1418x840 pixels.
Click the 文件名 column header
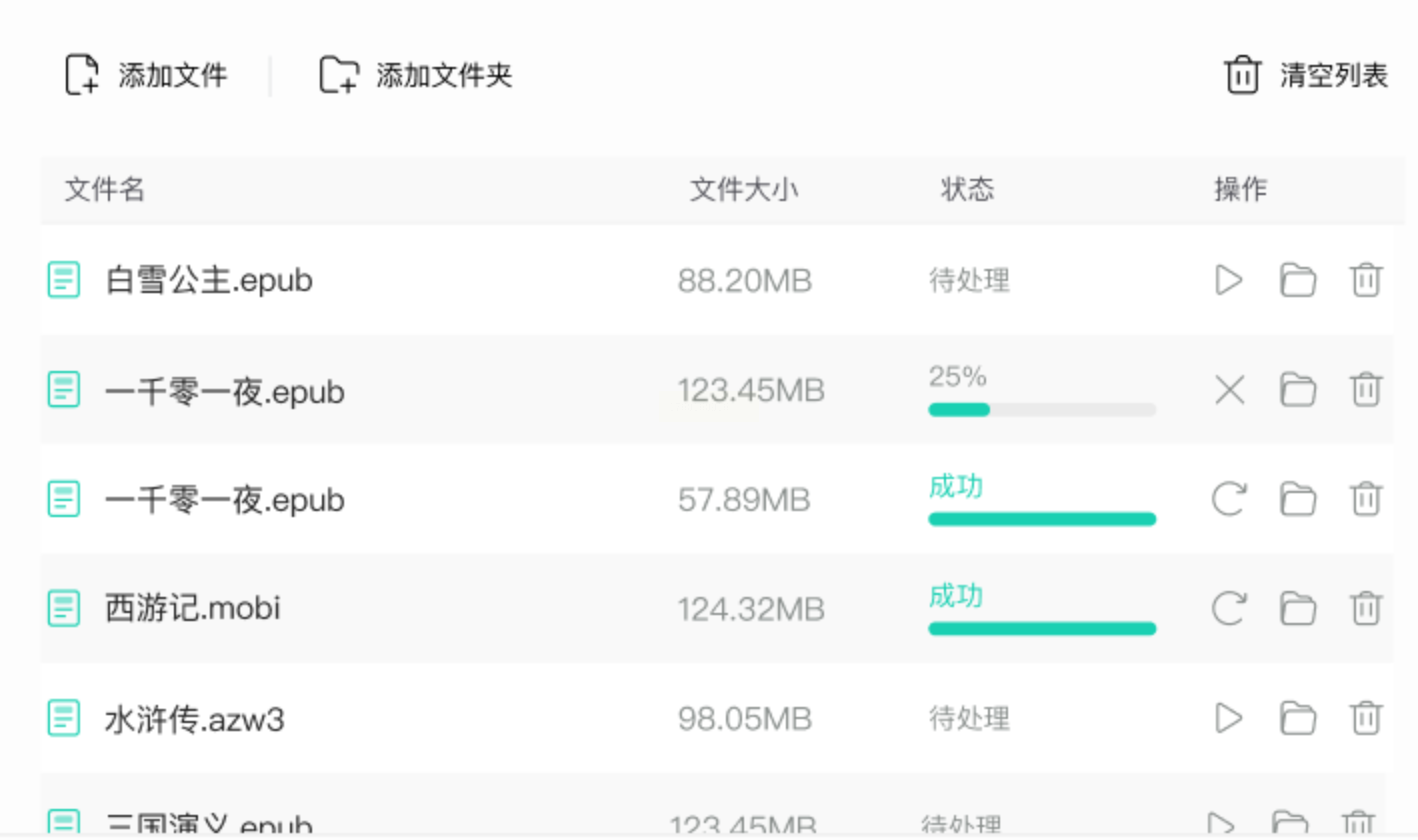click(105, 190)
